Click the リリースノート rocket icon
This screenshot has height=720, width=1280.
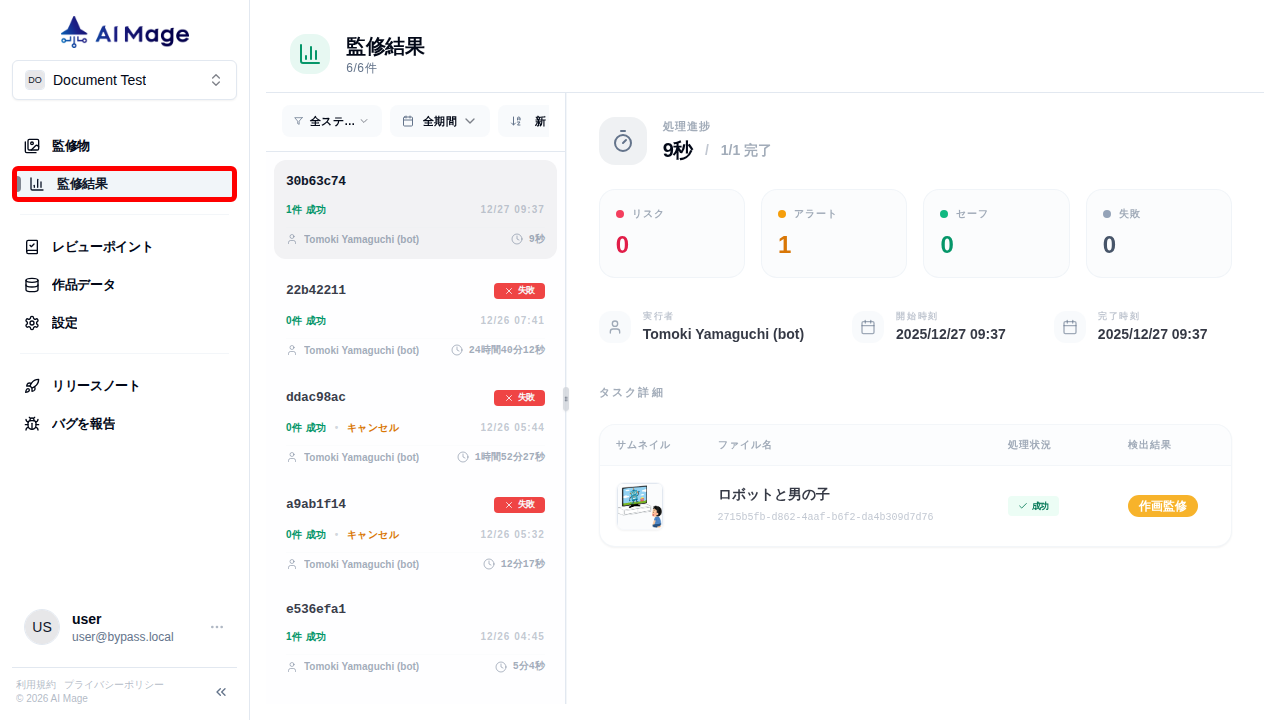(31, 385)
